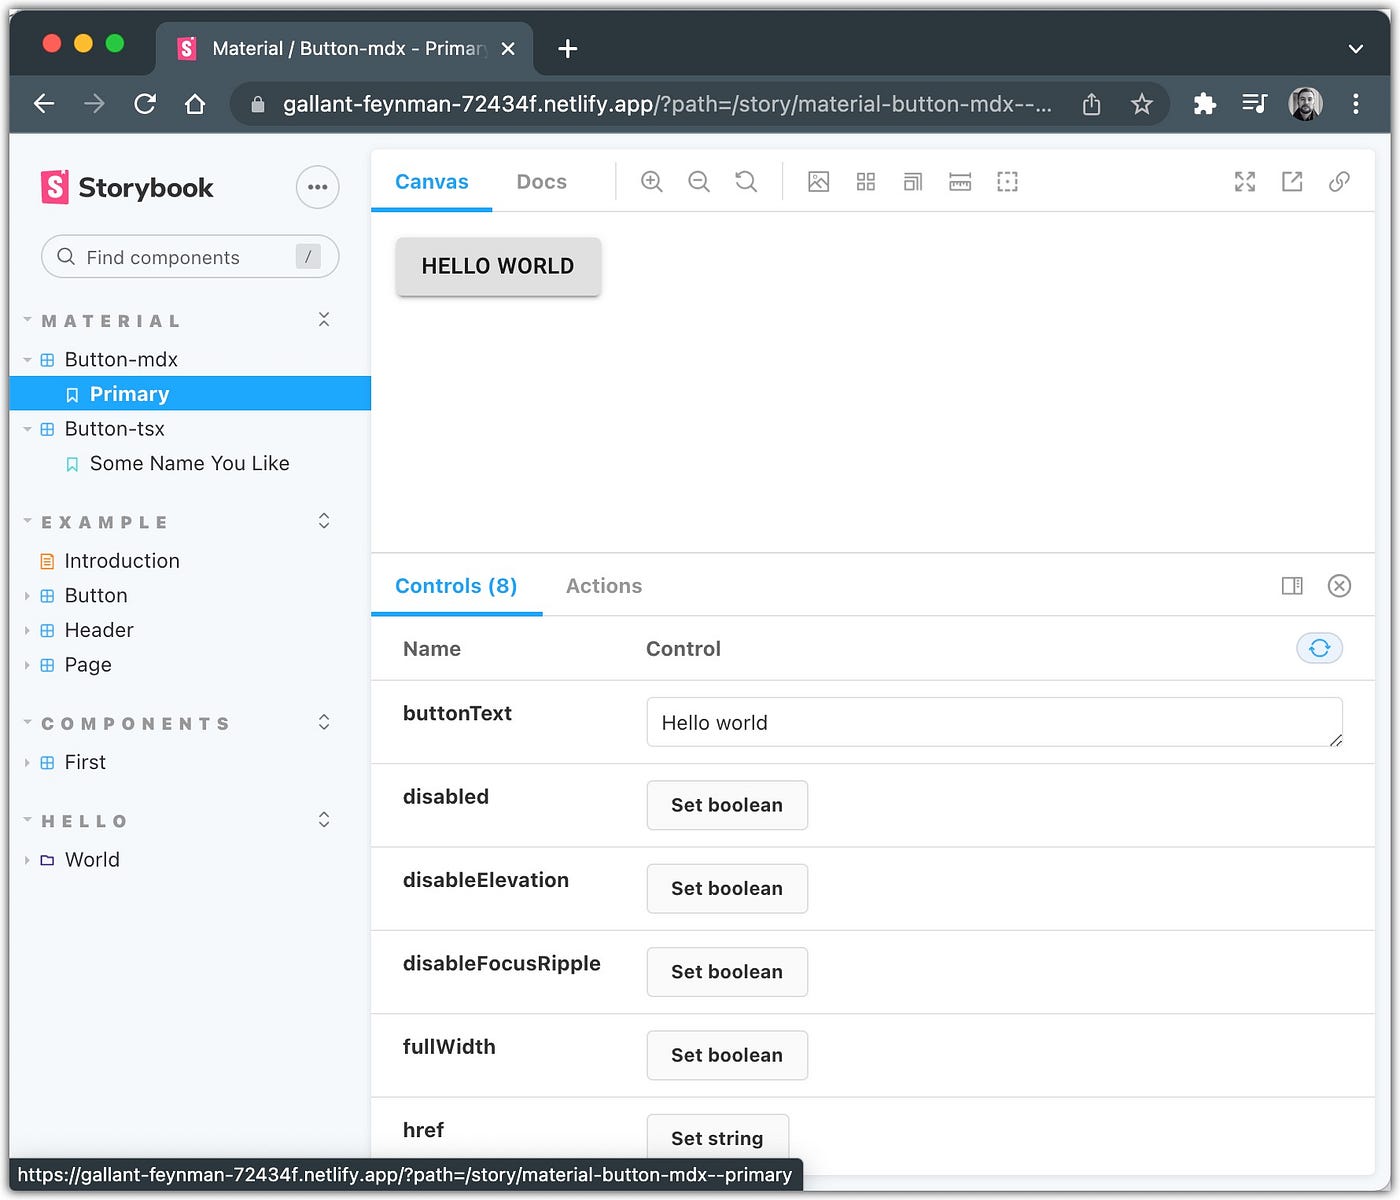Enable the measure tool
Viewport: 1400px width, 1200px height.
960,181
